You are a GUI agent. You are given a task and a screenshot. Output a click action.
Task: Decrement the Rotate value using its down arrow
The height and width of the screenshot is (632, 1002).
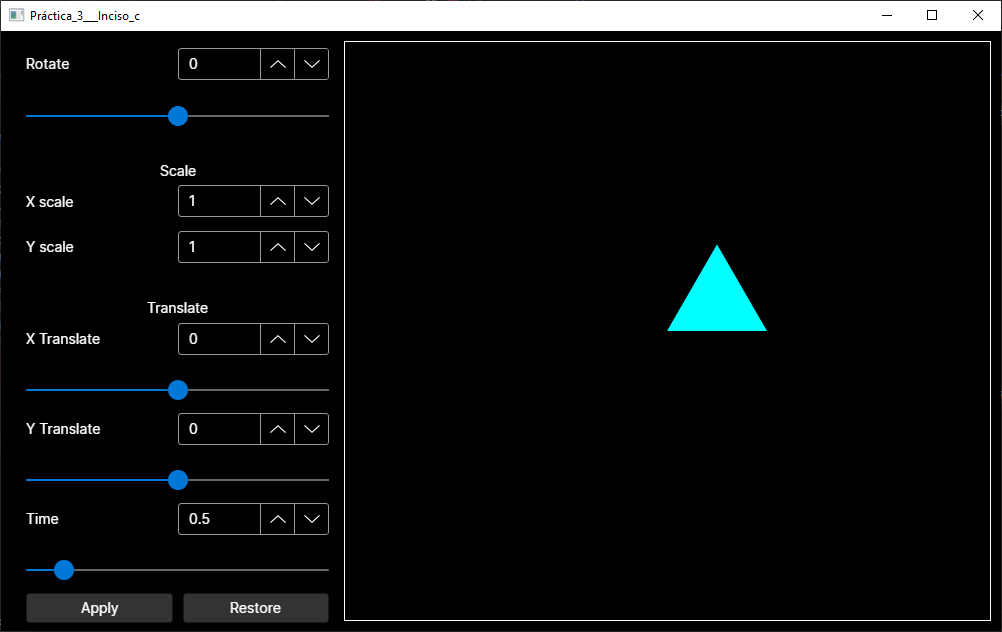pos(311,64)
